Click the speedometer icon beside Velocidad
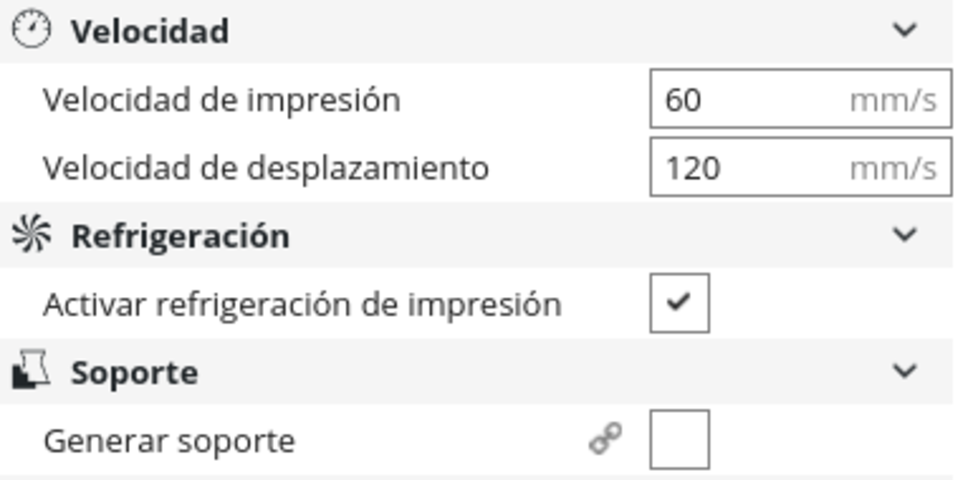This screenshot has width=968, height=480. pos(31,31)
